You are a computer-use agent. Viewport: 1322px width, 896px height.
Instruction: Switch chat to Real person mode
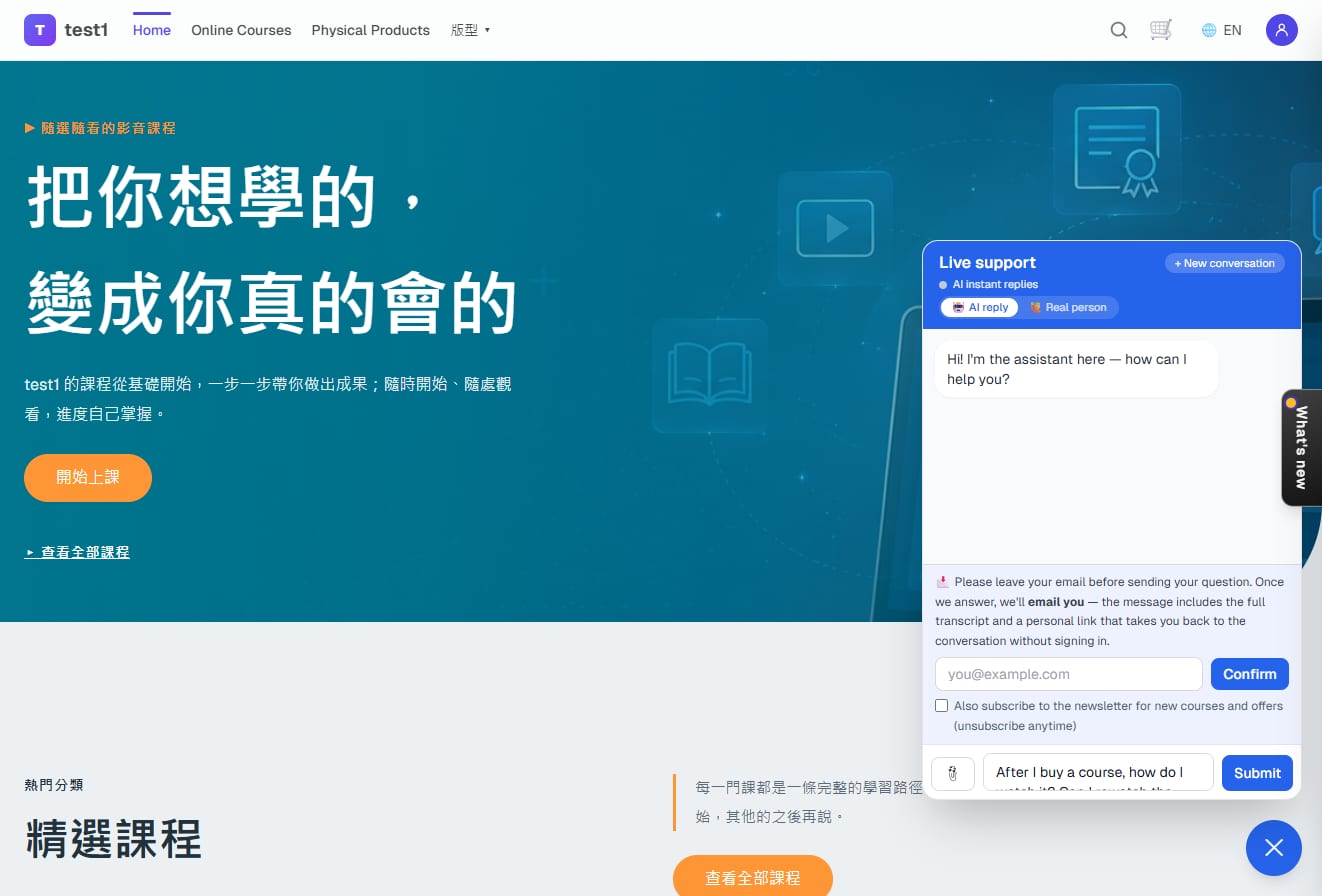point(1068,308)
